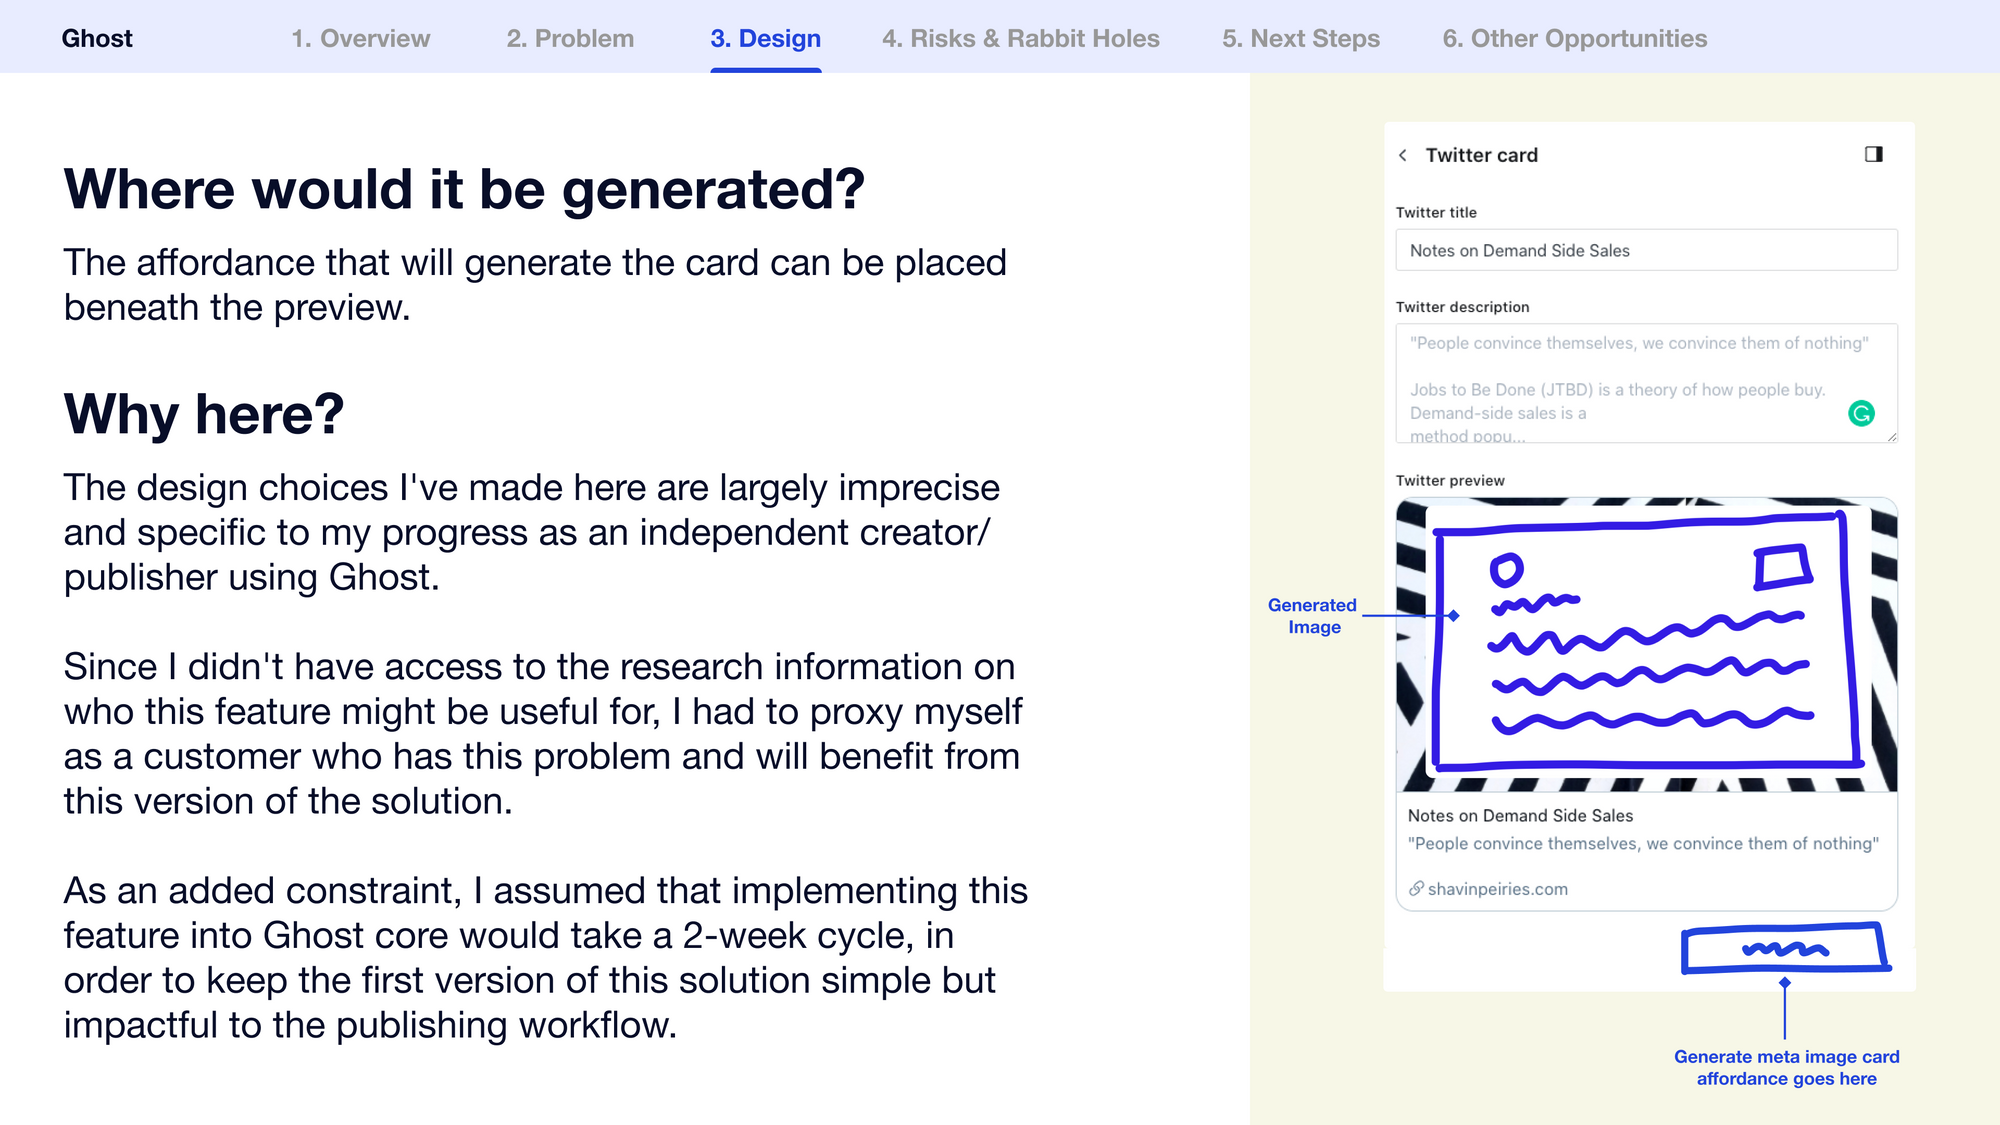Click the Twitter title input field
Viewport: 2000px width, 1125px height.
[1646, 250]
